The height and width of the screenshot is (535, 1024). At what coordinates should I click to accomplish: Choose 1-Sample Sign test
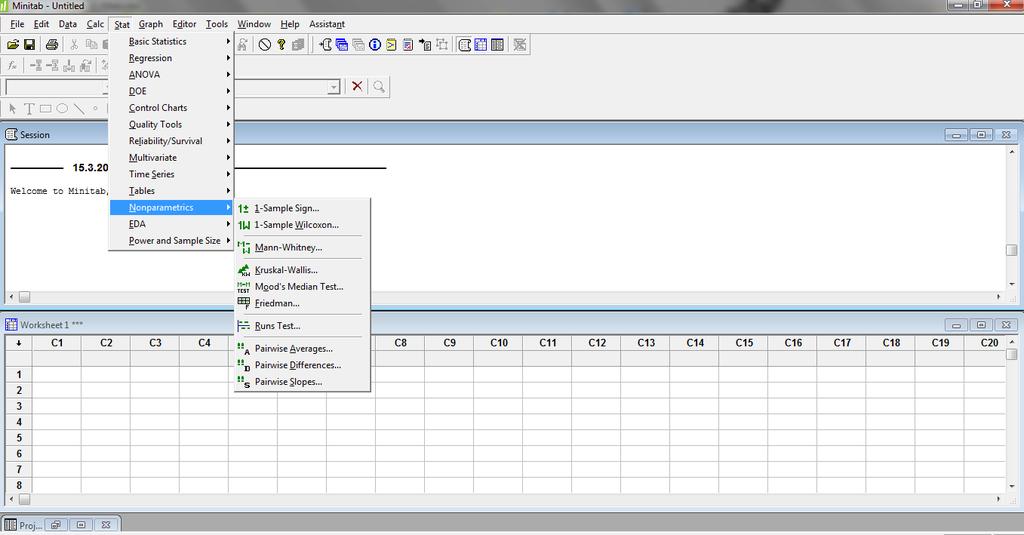click(302, 208)
